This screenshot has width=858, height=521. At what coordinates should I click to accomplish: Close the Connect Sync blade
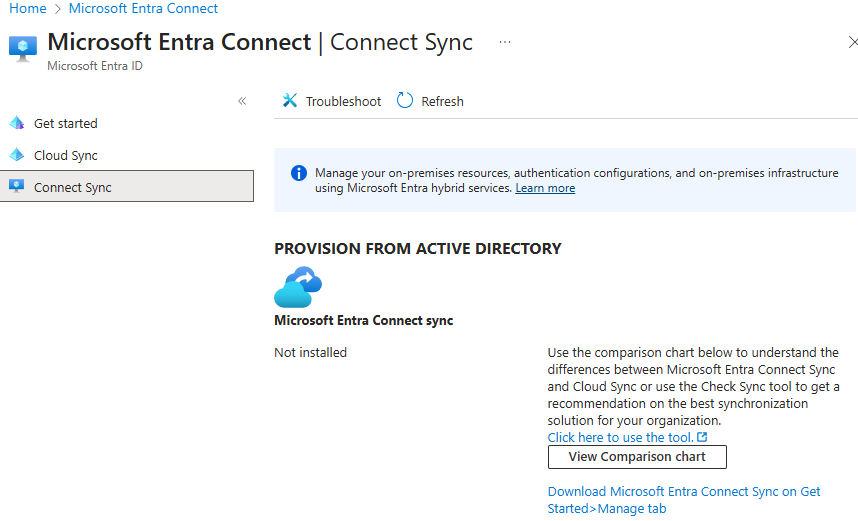(853, 42)
